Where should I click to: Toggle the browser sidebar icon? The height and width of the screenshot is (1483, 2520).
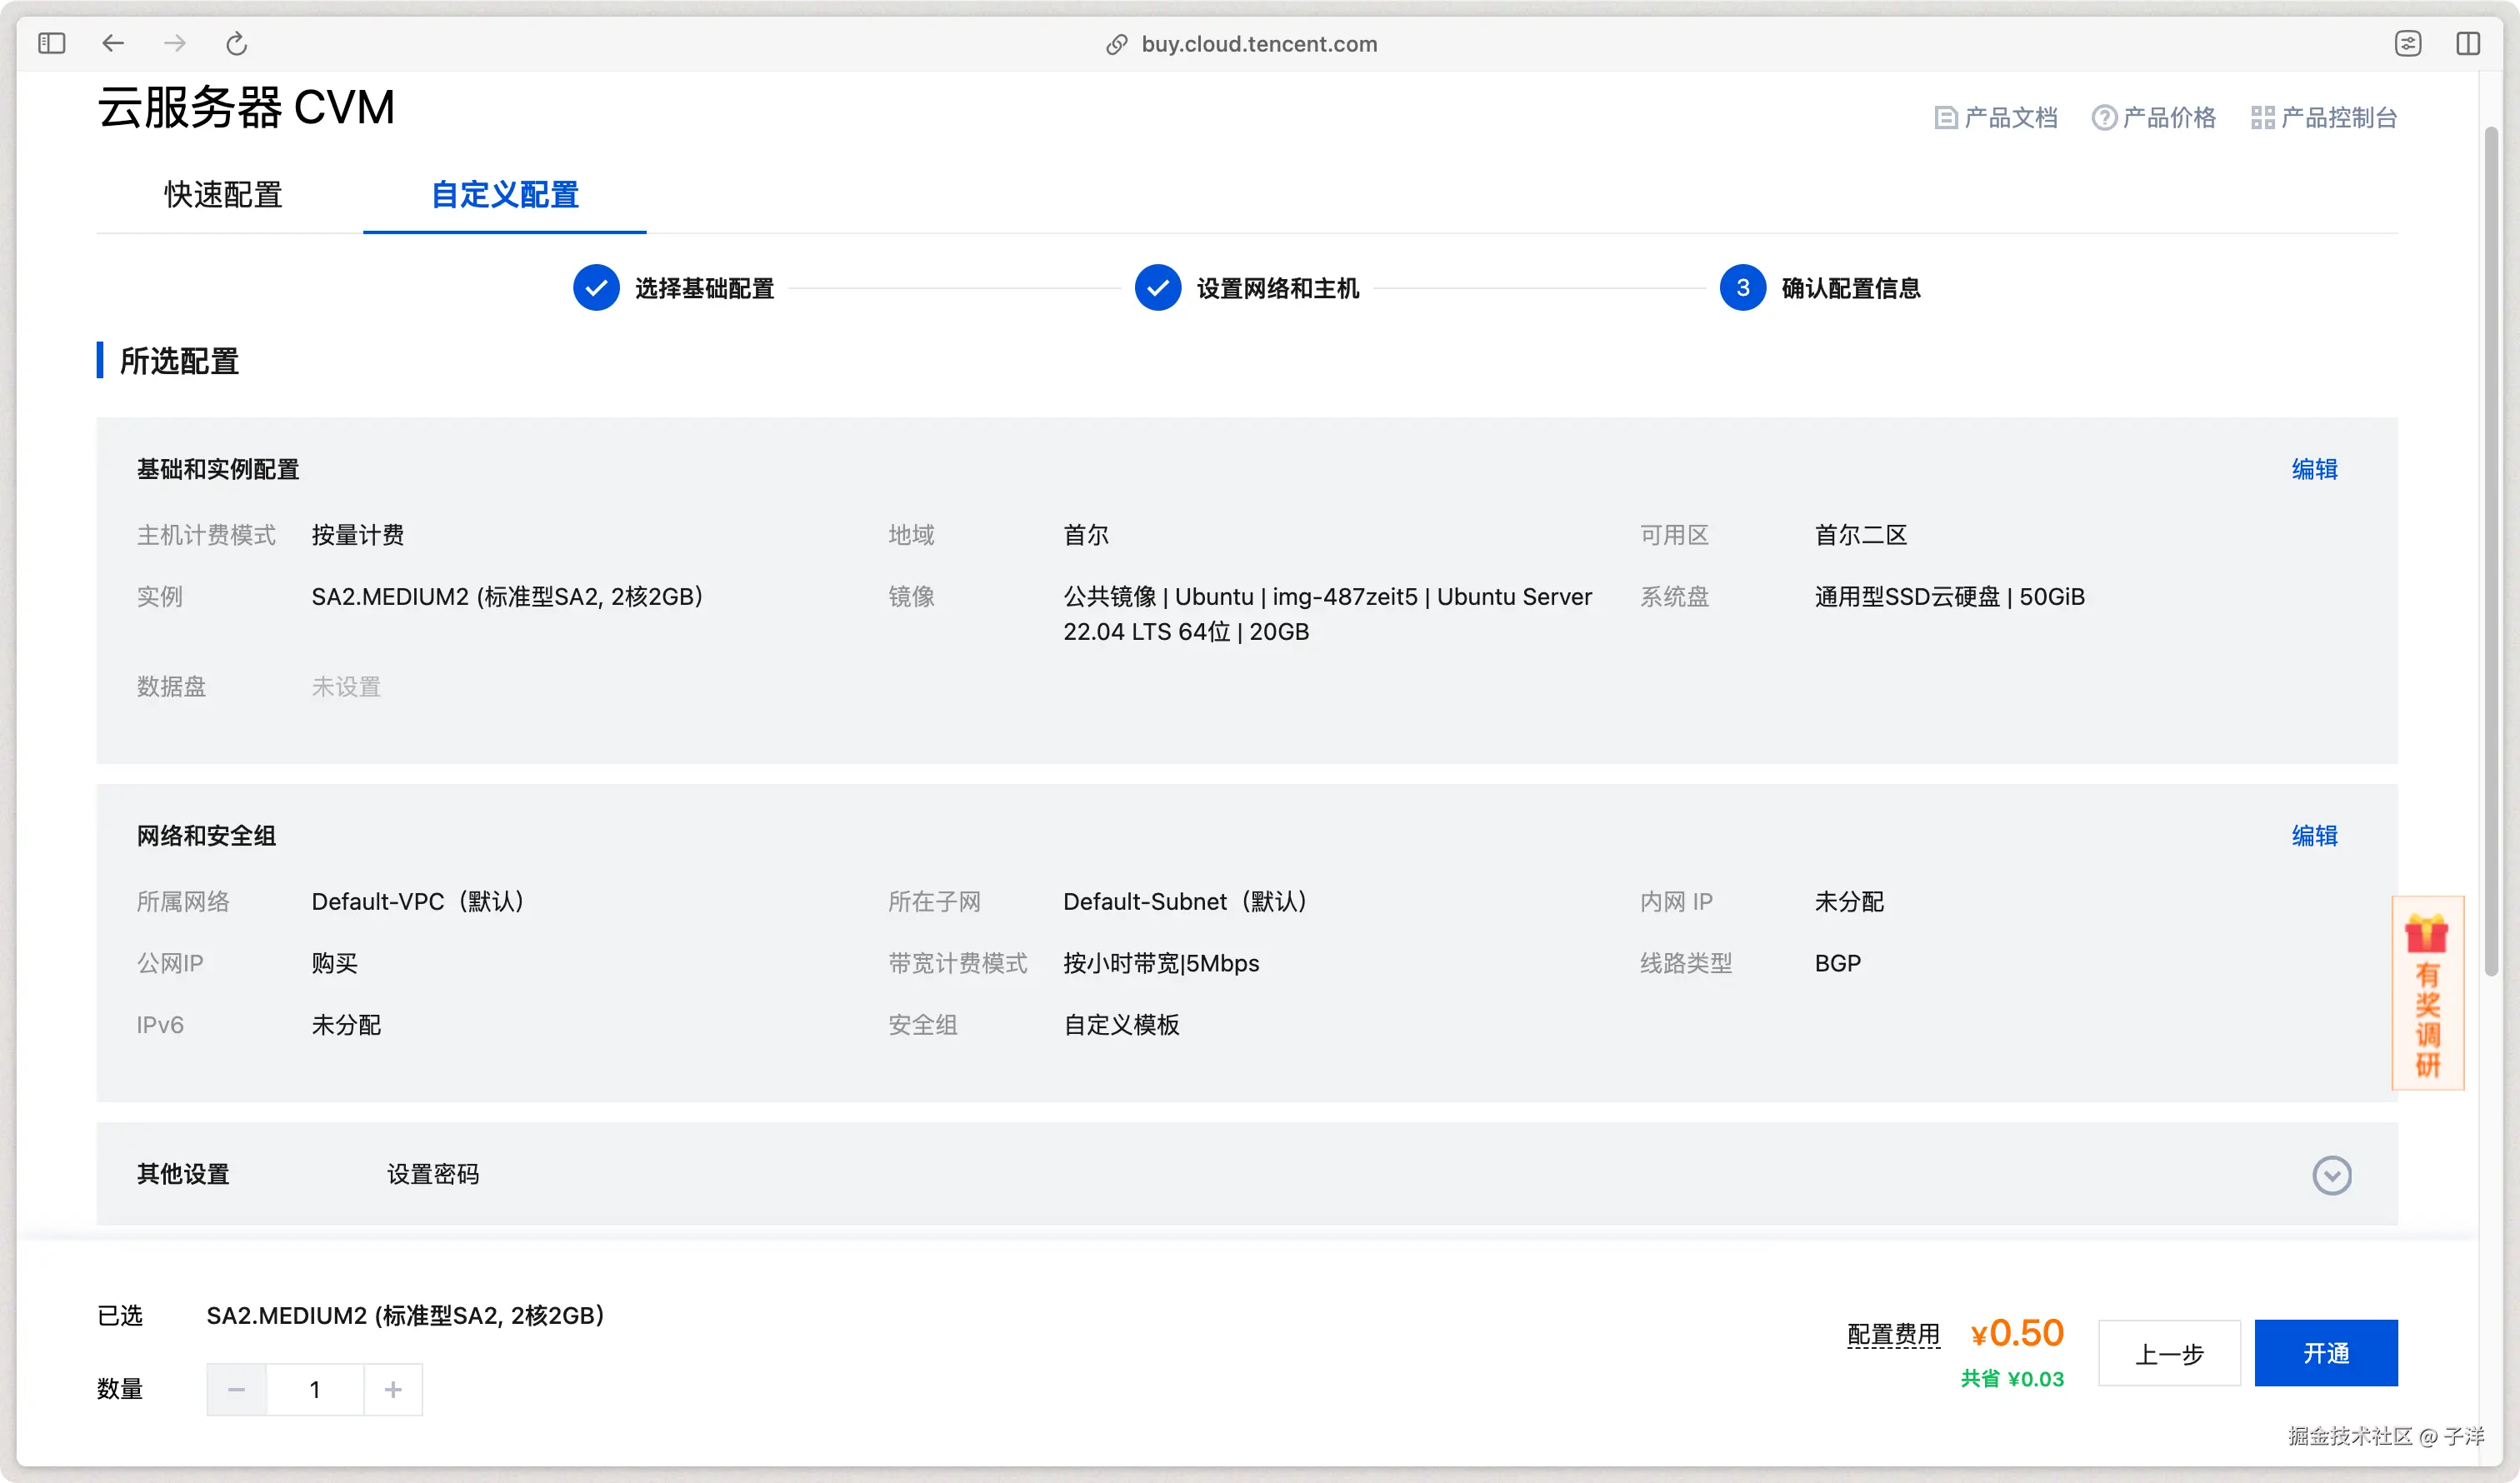[x=51, y=43]
